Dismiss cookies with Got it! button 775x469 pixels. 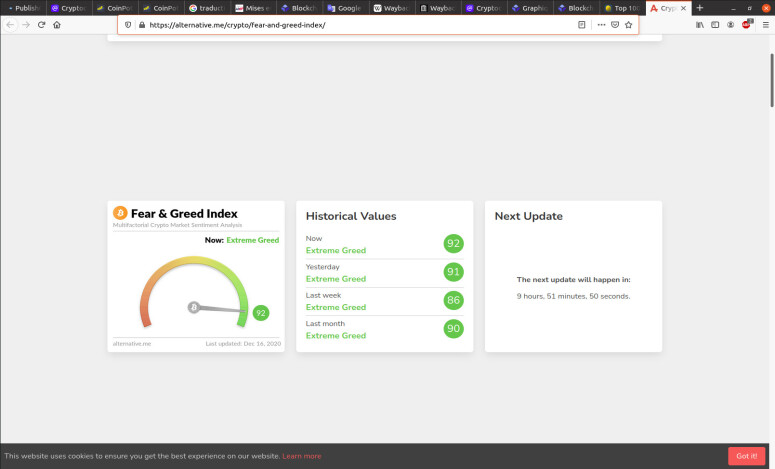(x=746, y=456)
